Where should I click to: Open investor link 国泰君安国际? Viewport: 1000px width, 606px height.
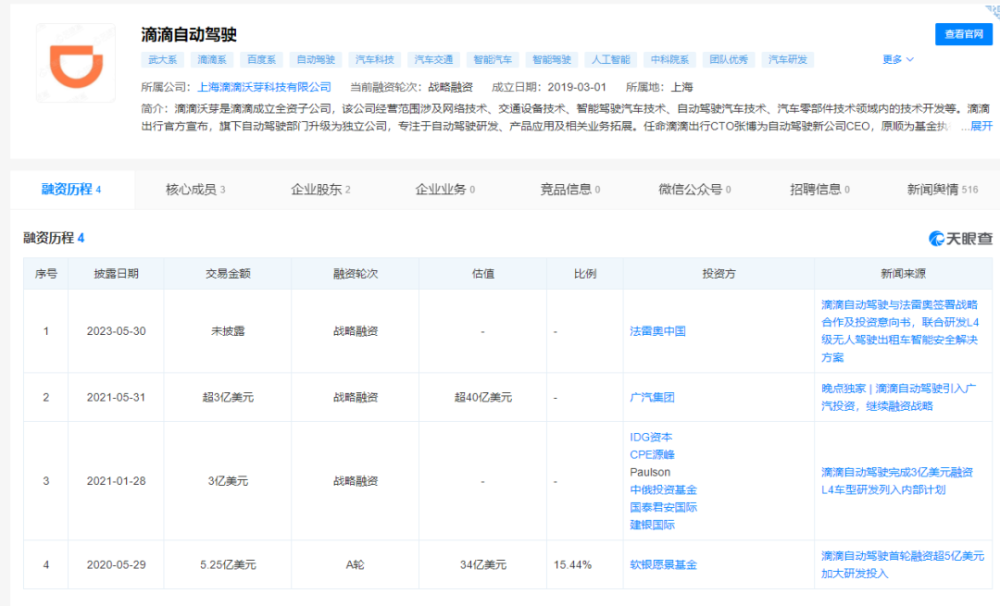pos(663,507)
